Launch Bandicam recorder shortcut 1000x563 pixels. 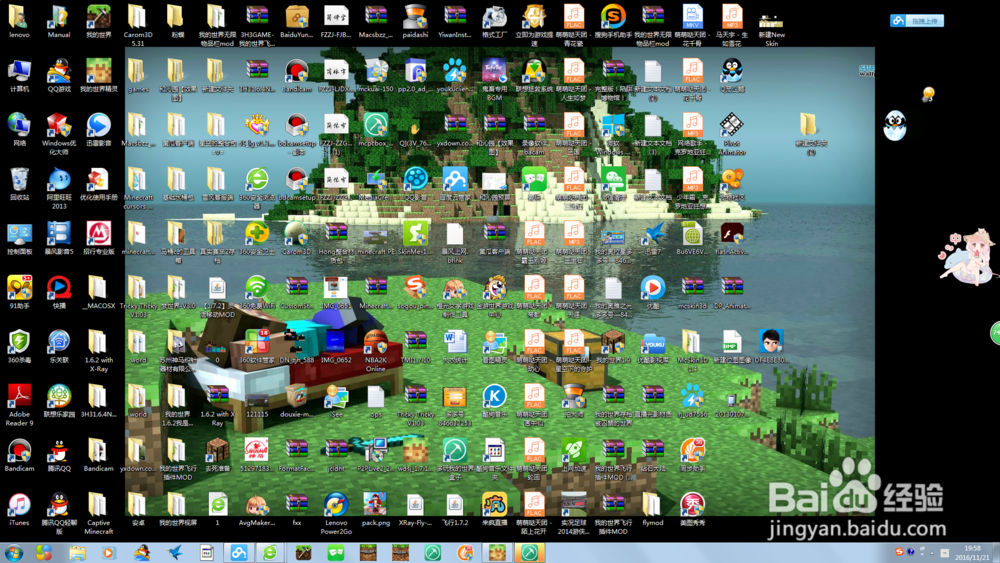(19, 451)
